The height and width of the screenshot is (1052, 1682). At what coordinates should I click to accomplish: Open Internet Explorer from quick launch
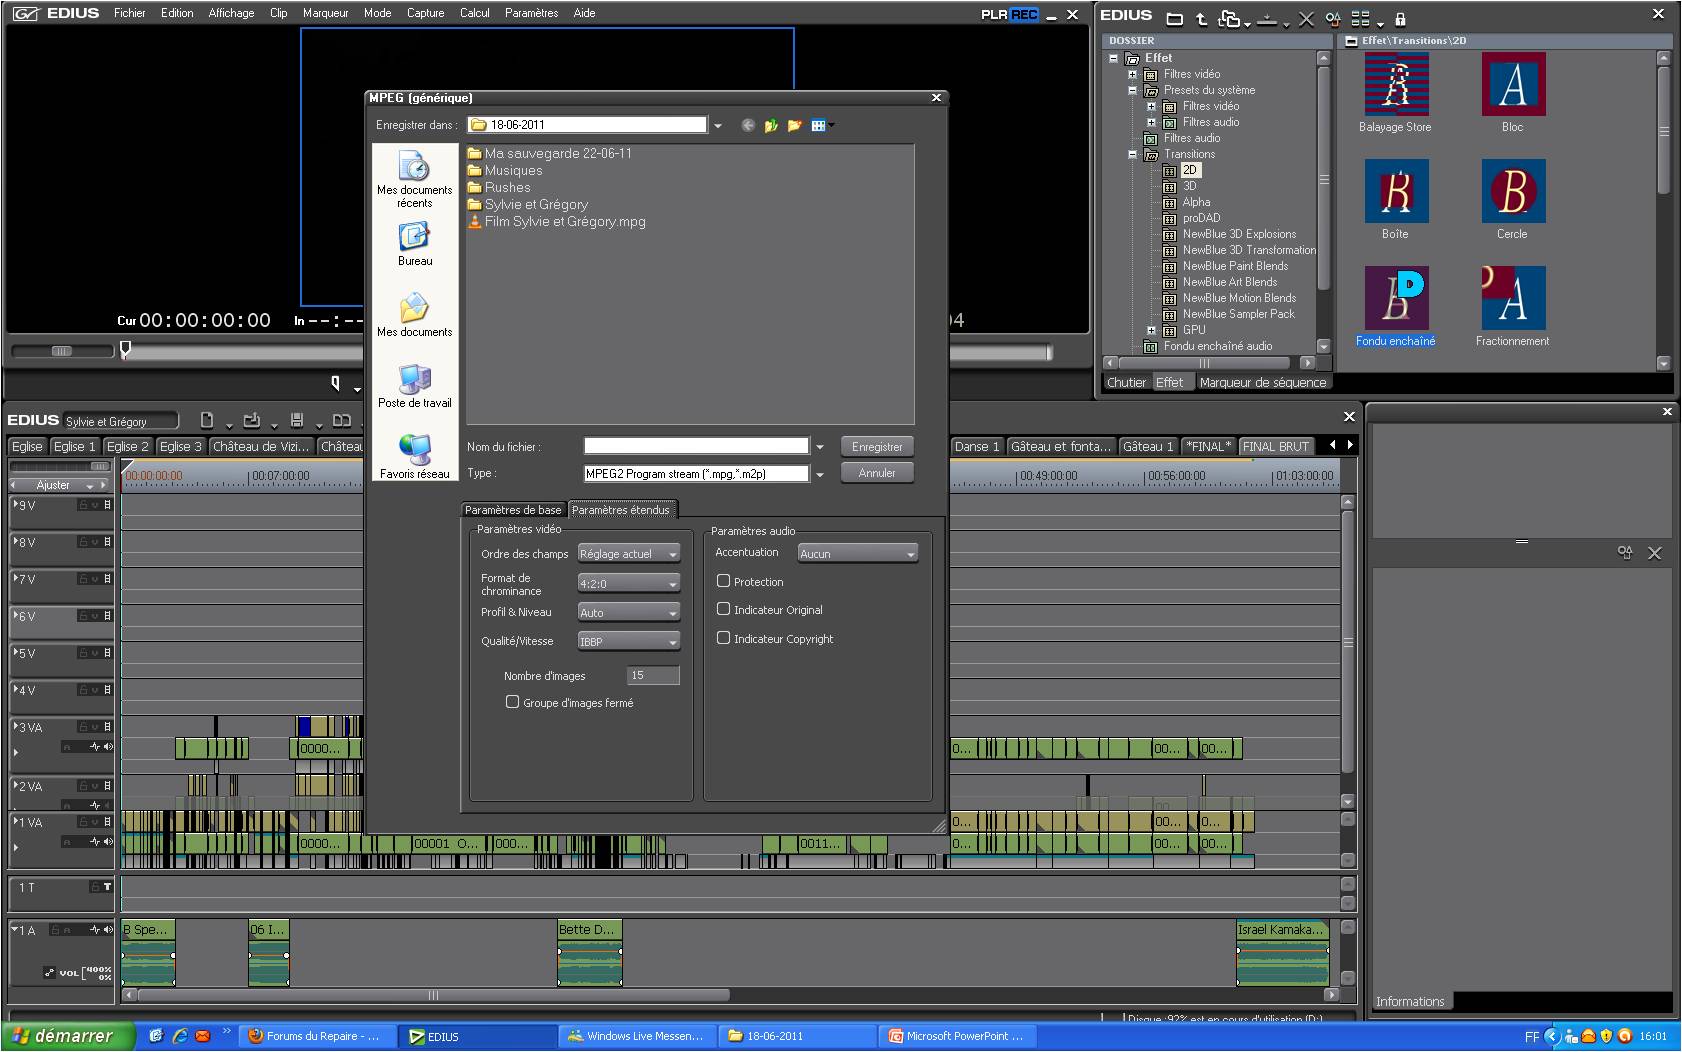click(x=180, y=1036)
